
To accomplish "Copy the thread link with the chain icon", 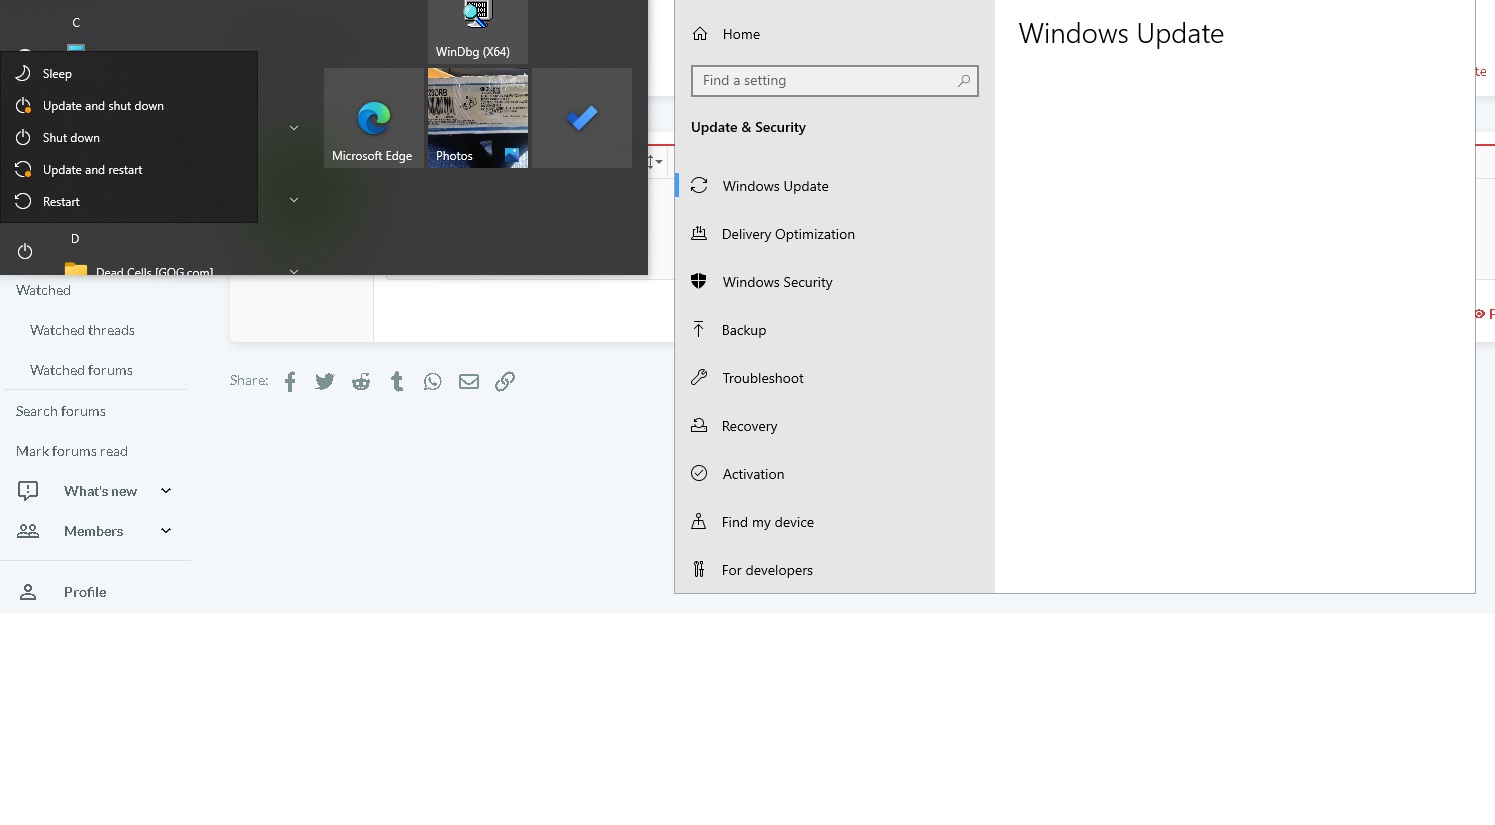I will [x=505, y=381].
